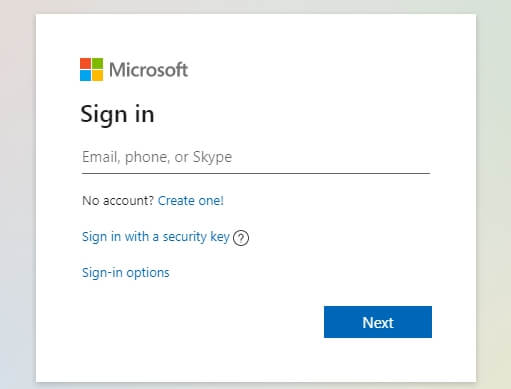This screenshot has width=511, height=389.
Task: Click the Microsoft wordmark text
Action: [148, 70]
